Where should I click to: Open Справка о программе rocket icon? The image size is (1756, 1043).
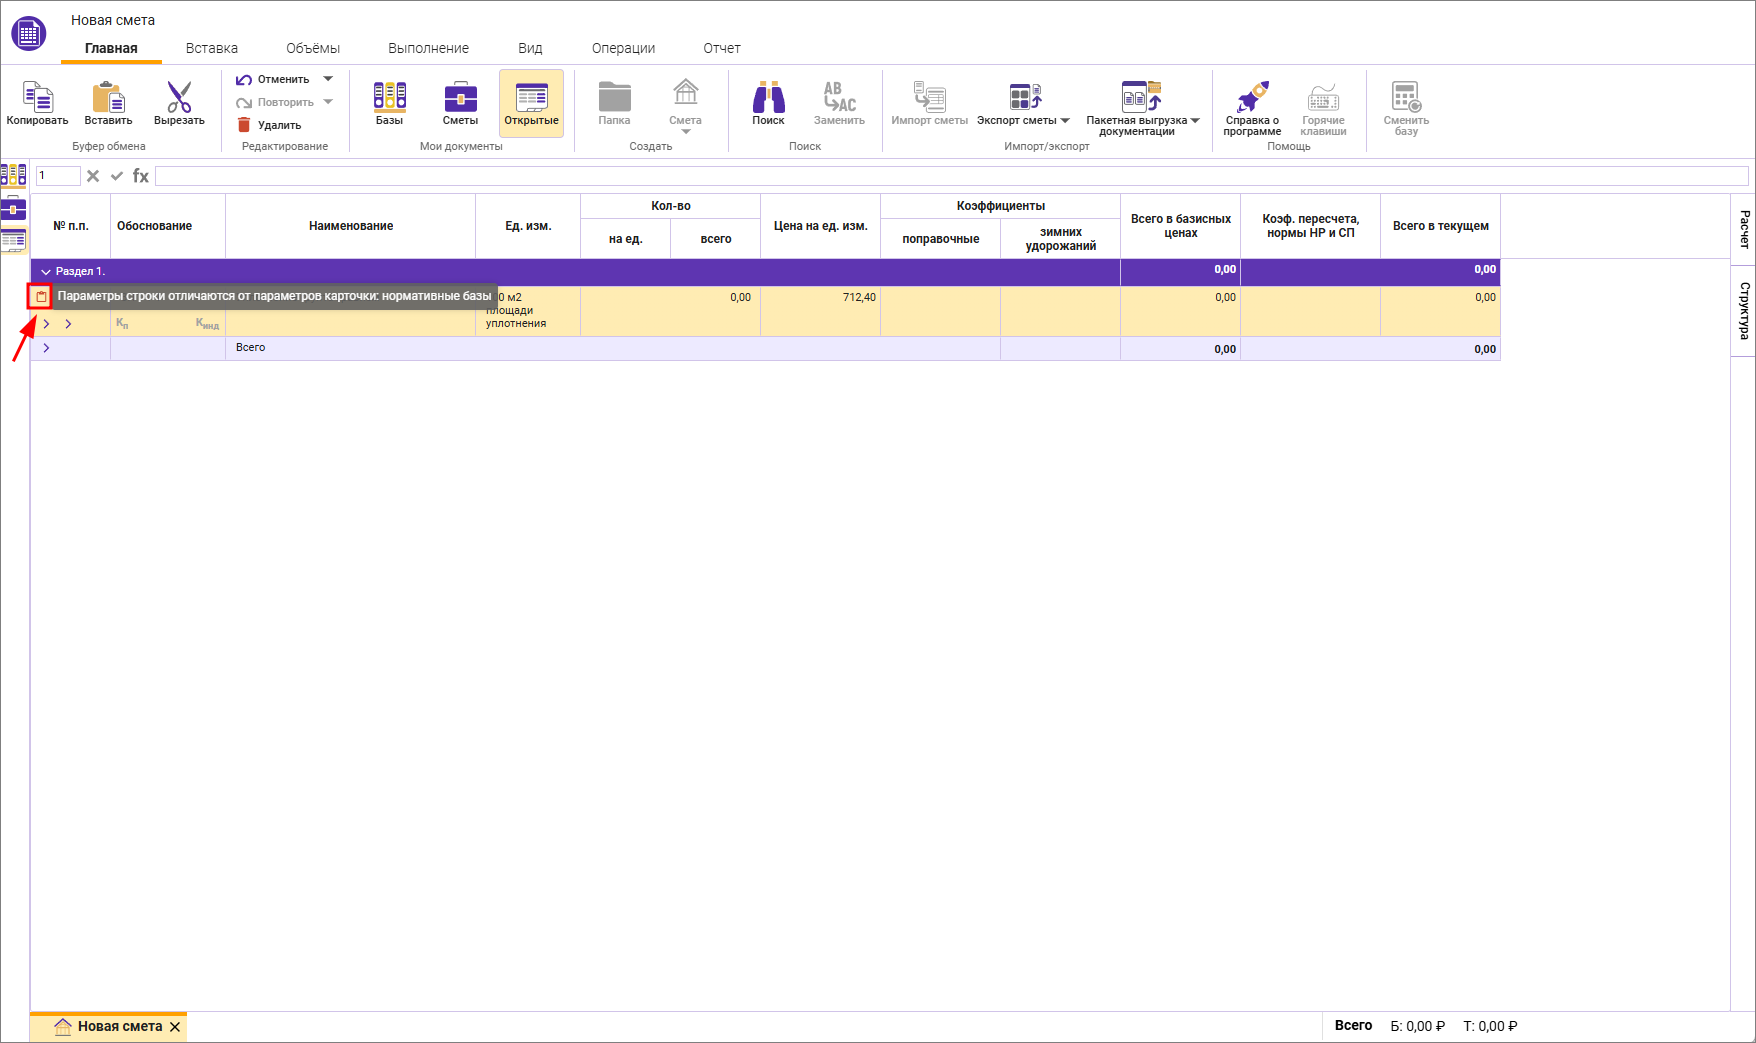[x=1252, y=98]
